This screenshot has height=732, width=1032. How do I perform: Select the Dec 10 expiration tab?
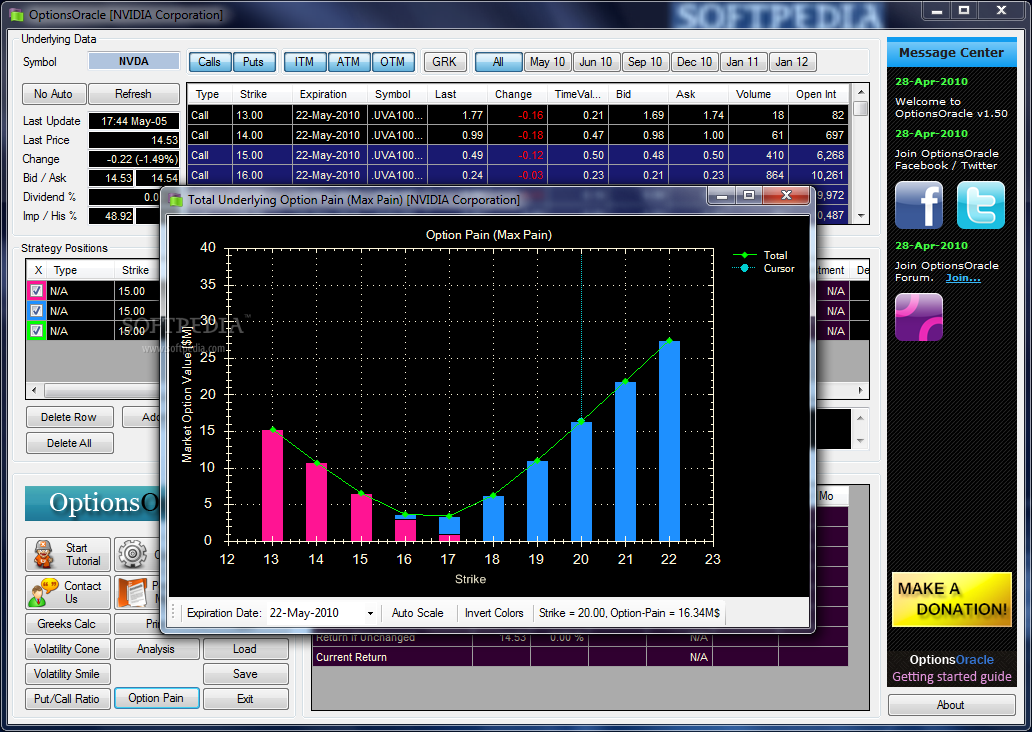[694, 62]
